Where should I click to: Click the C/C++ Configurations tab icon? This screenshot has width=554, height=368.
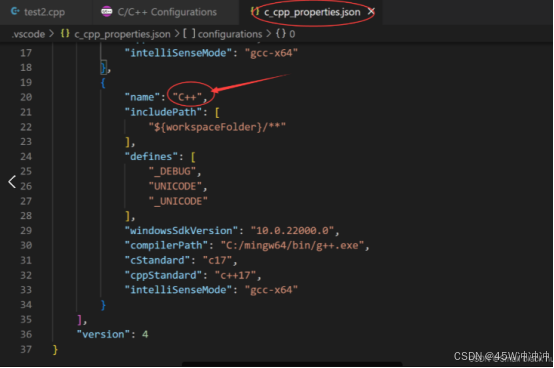tap(106, 12)
